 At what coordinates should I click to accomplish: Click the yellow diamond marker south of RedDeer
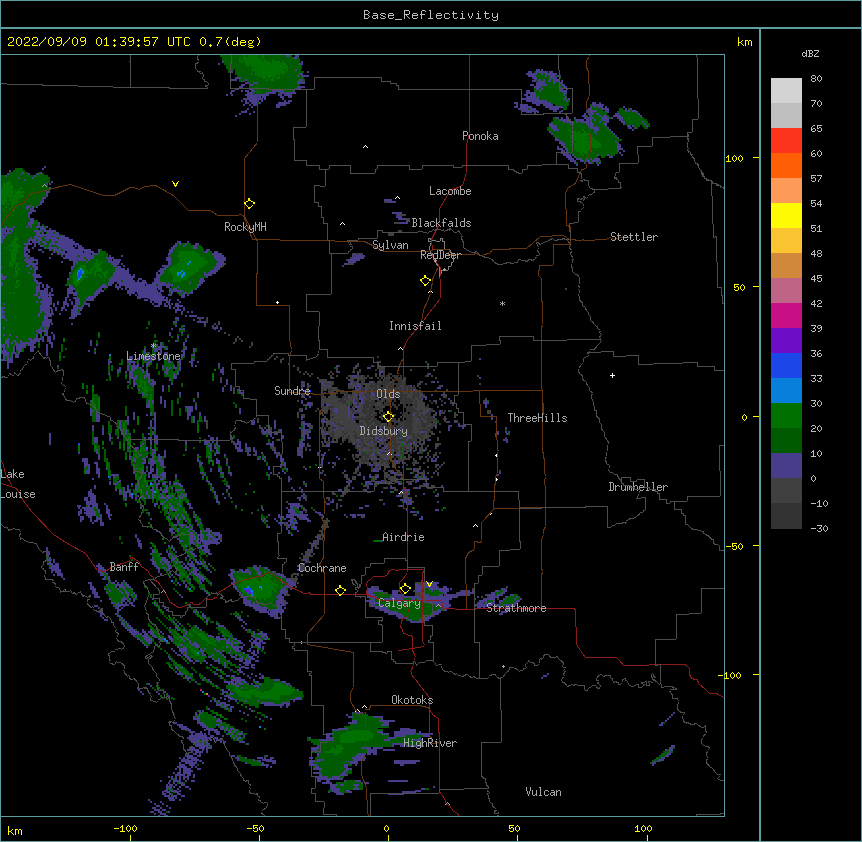[425, 280]
